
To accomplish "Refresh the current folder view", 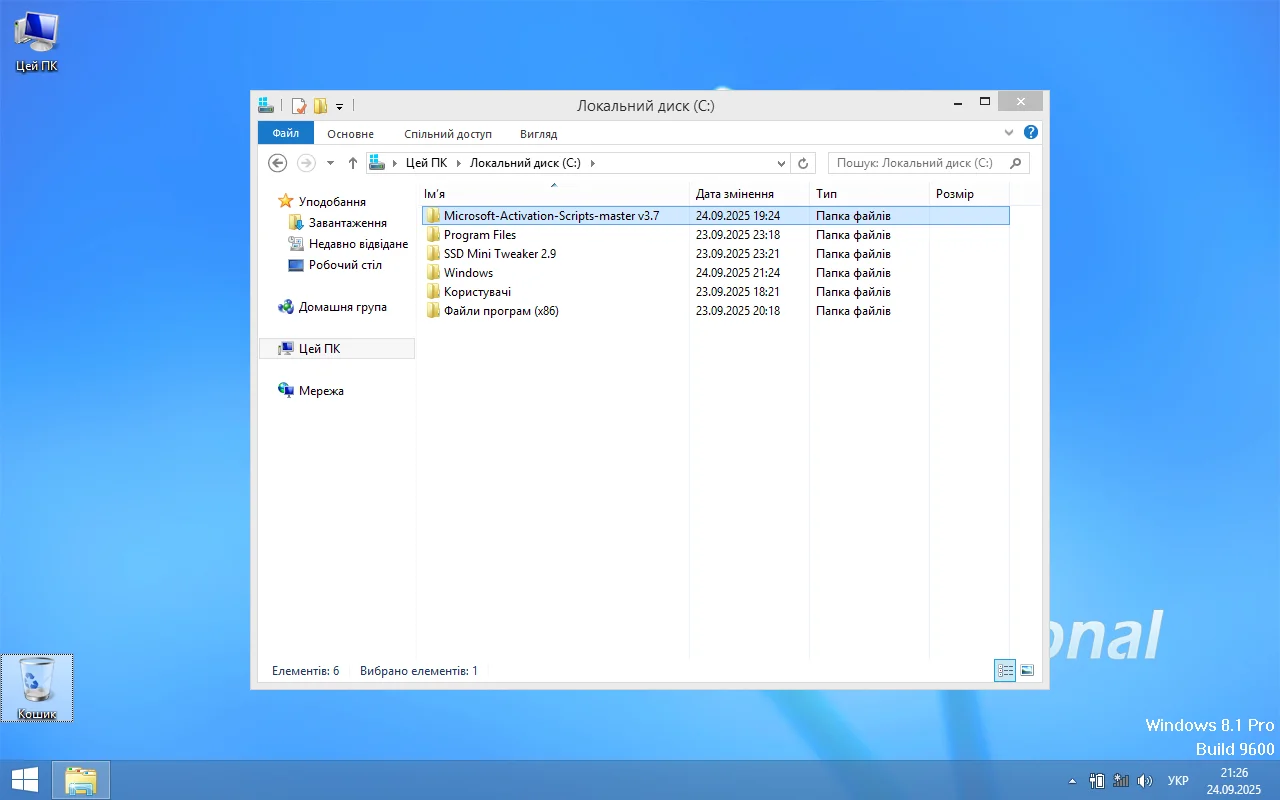I will click(803, 163).
